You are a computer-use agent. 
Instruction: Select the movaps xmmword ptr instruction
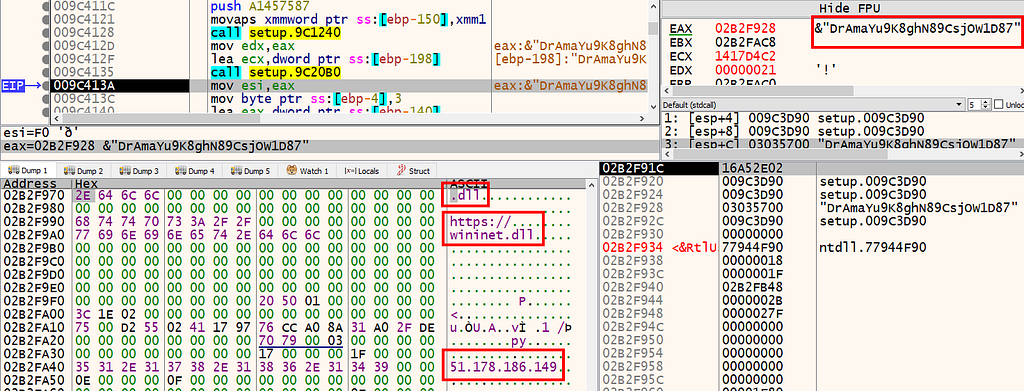(348, 19)
